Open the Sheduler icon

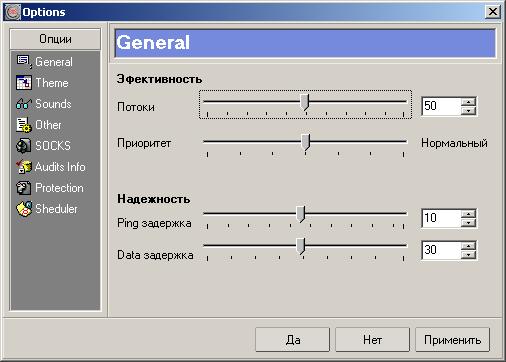click(24, 209)
